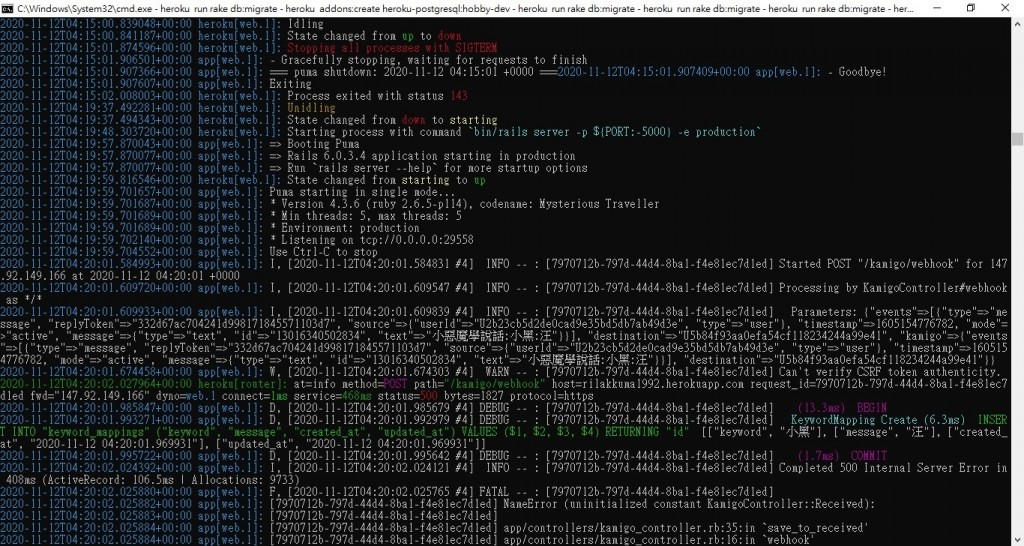Click the window title bar text

(466, 8)
